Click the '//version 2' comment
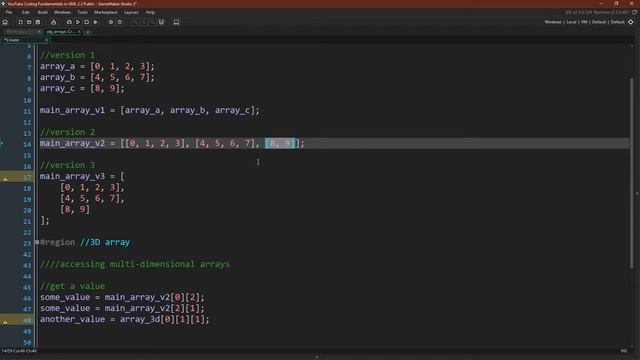 [x=67, y=132]
